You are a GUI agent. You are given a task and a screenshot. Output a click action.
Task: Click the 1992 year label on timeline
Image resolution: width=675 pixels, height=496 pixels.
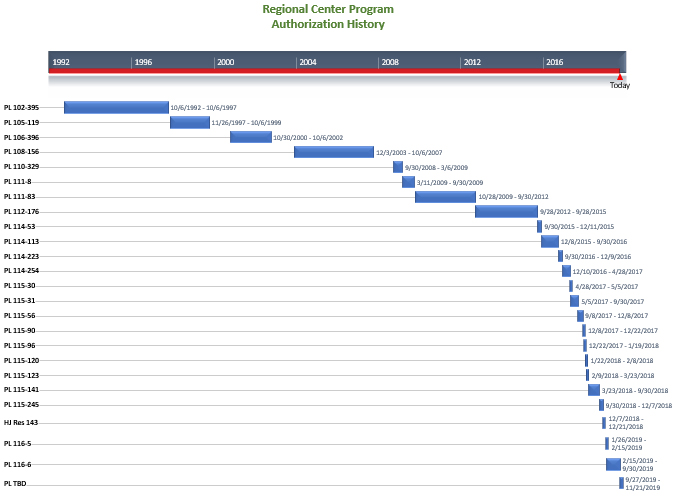pyautogui.click(x=61, y=62)
